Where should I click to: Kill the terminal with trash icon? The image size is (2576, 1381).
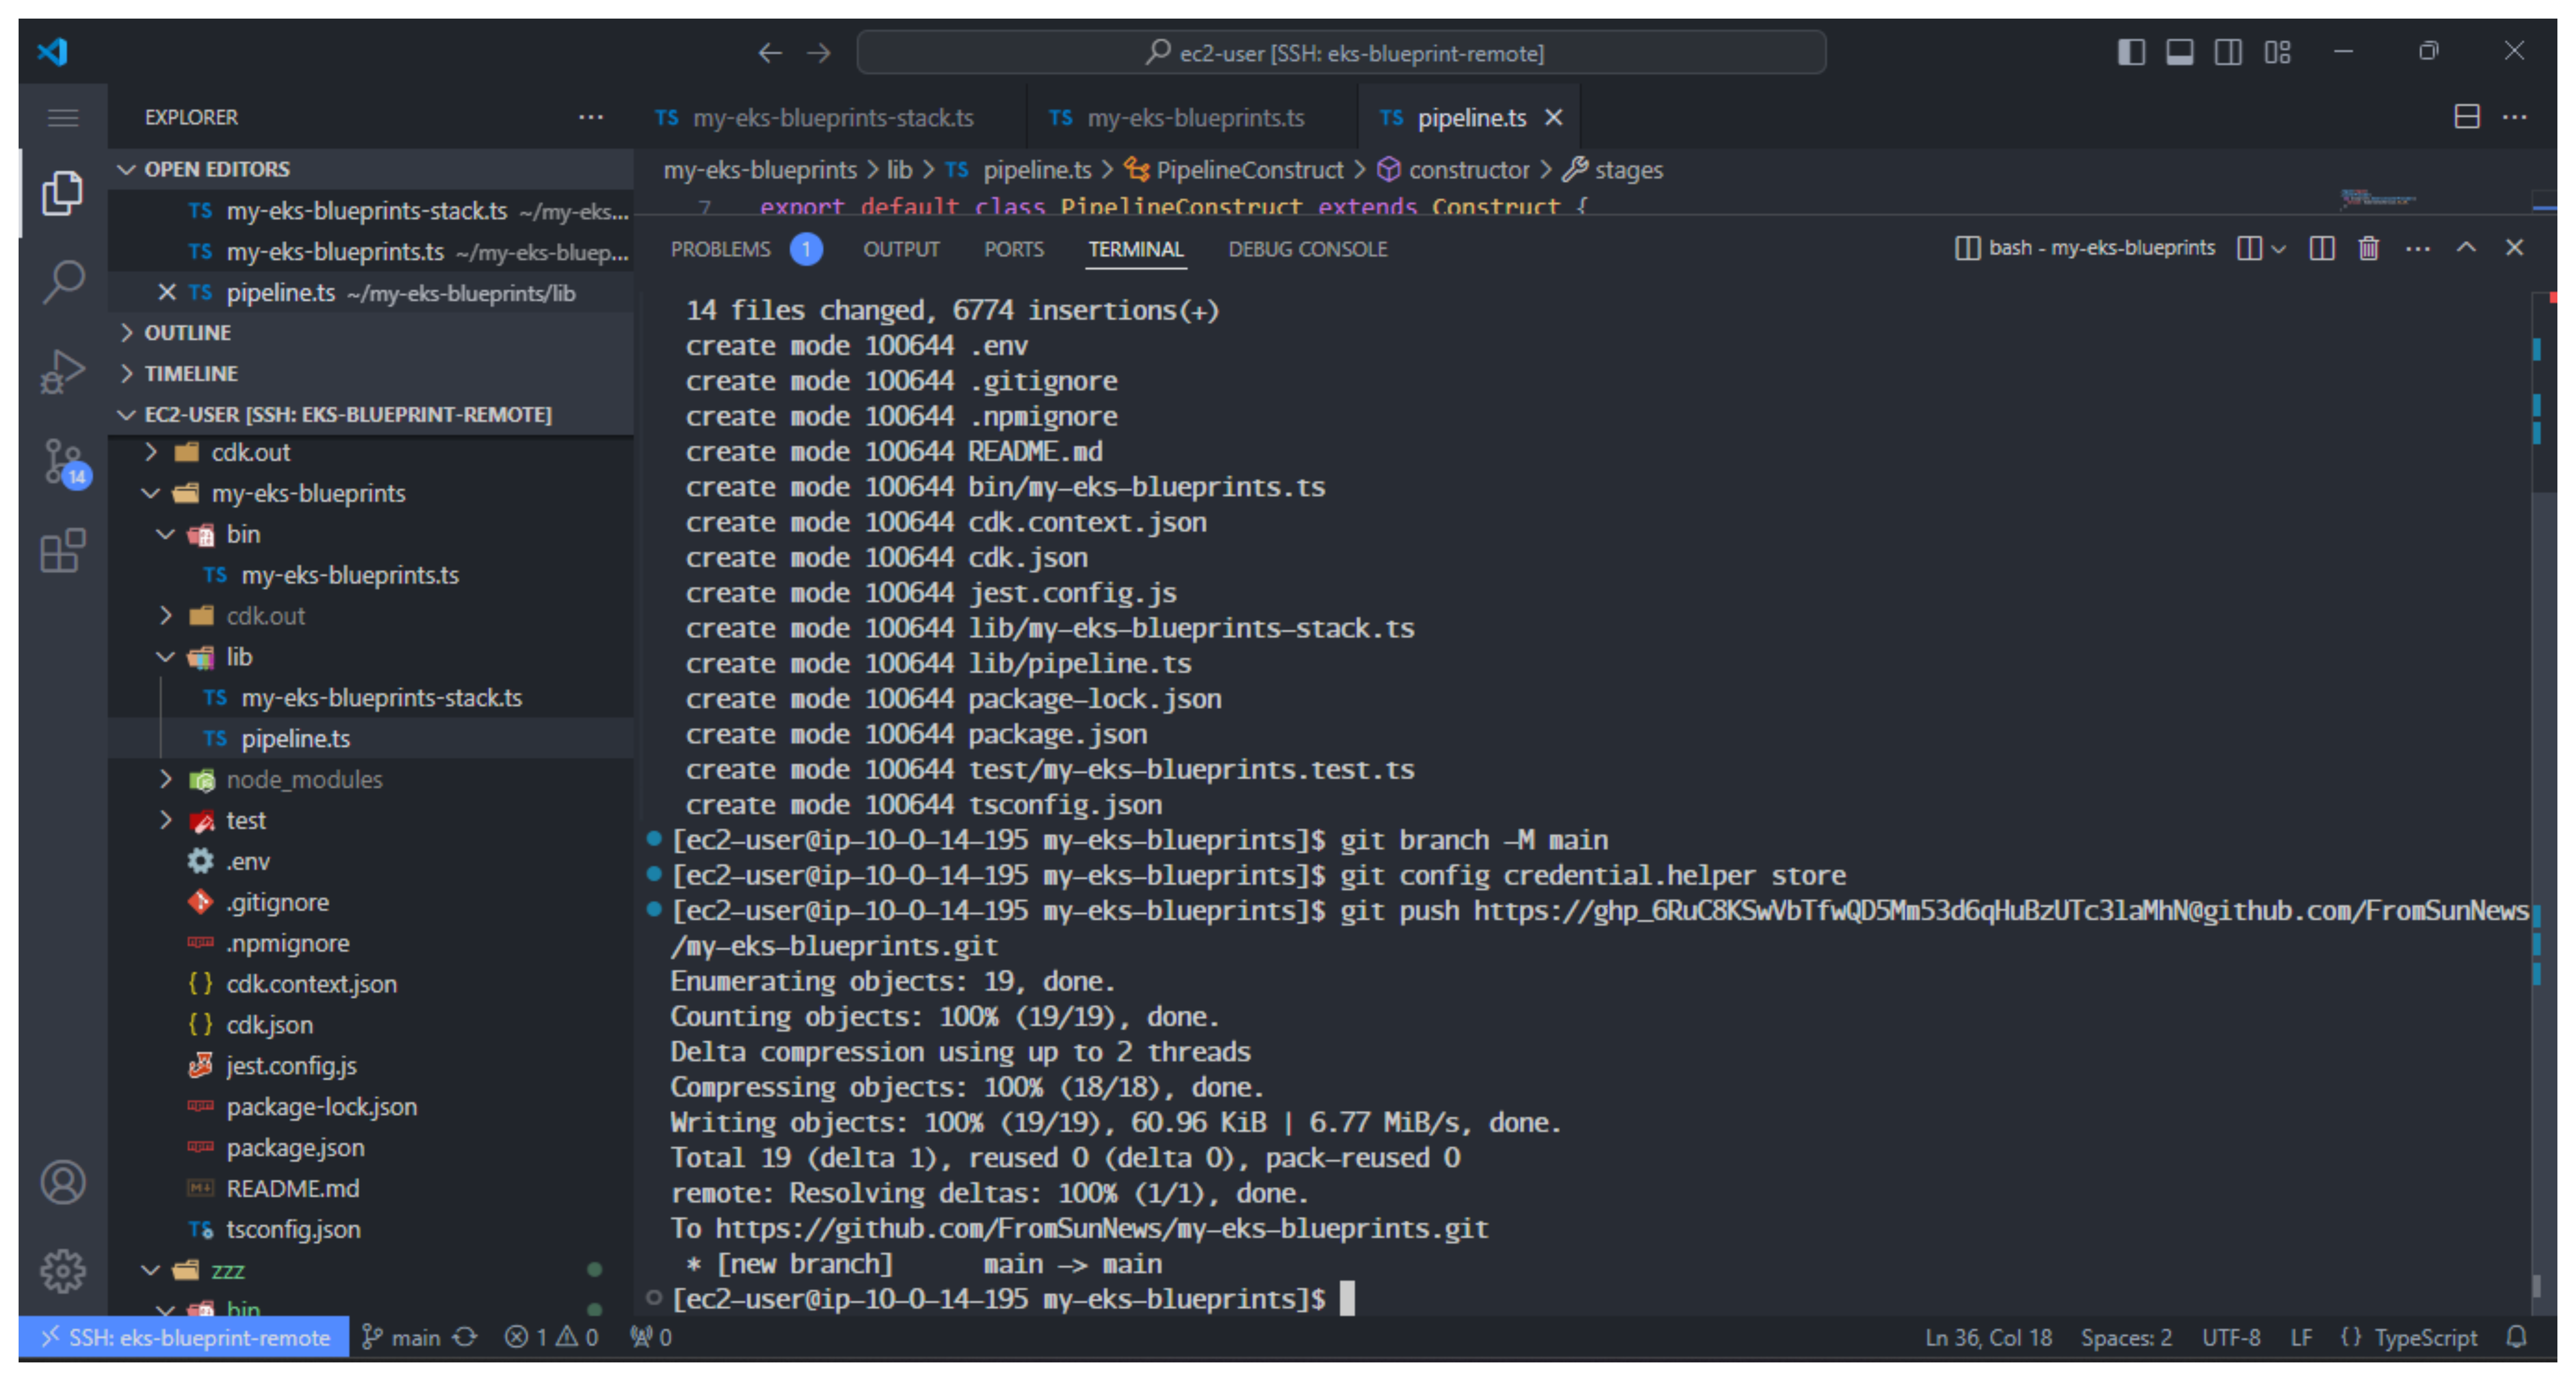[x=2368, y=248]
